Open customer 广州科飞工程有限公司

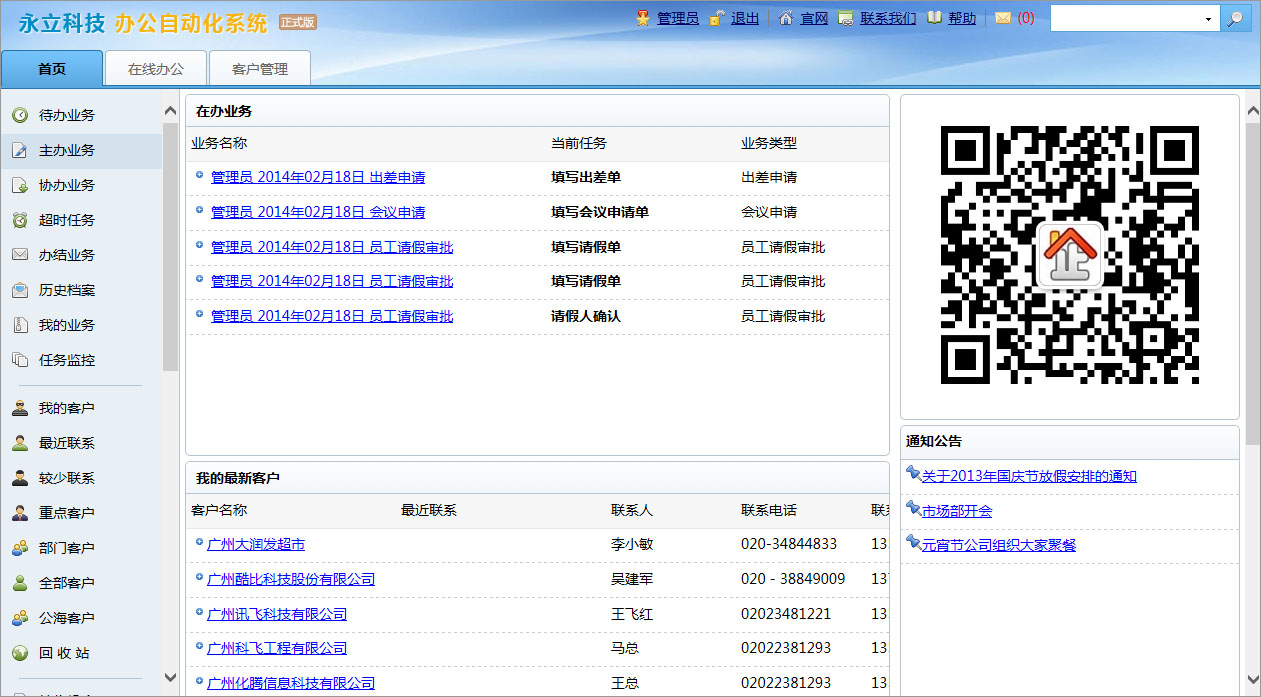click(x=277, y=648)
